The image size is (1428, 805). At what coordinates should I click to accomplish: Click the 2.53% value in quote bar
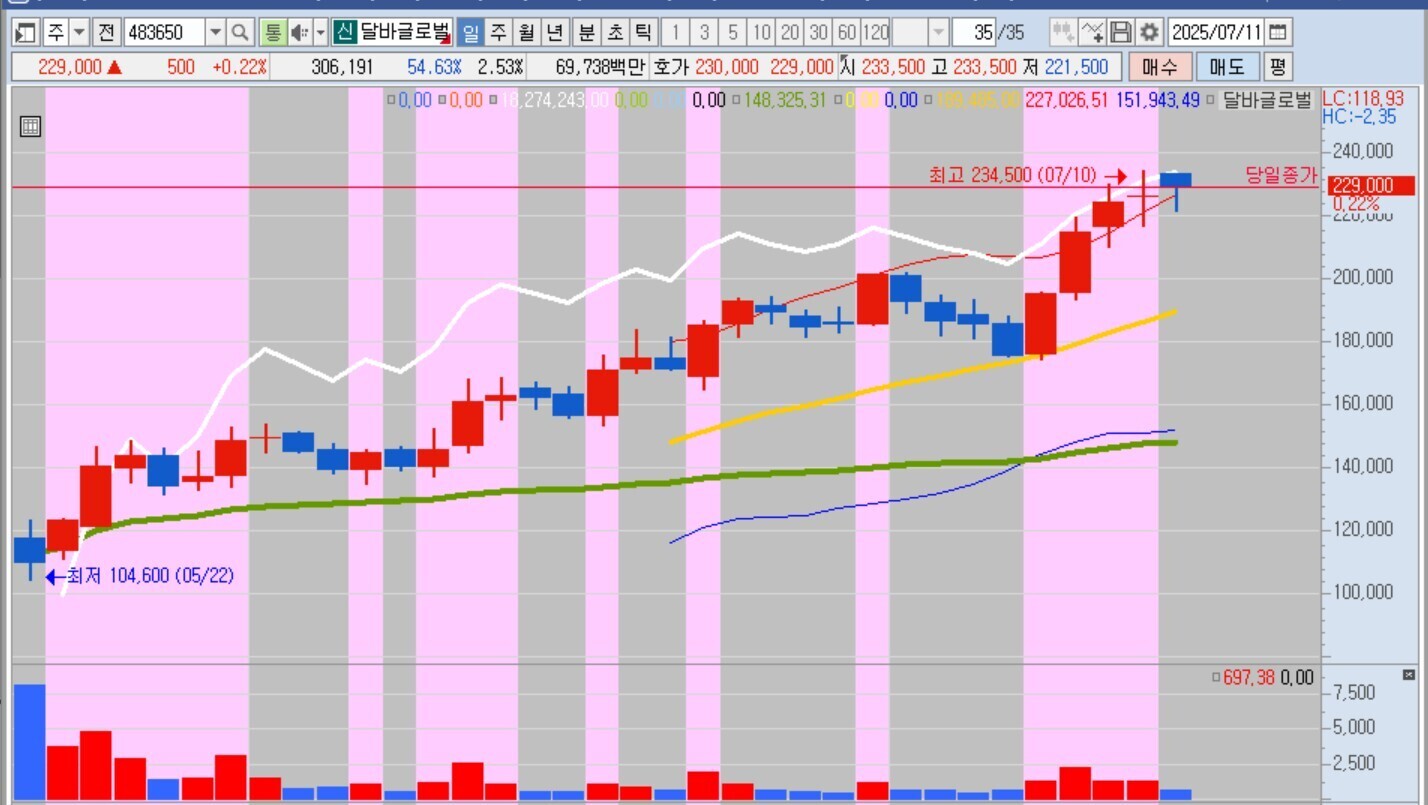(501, 67)
